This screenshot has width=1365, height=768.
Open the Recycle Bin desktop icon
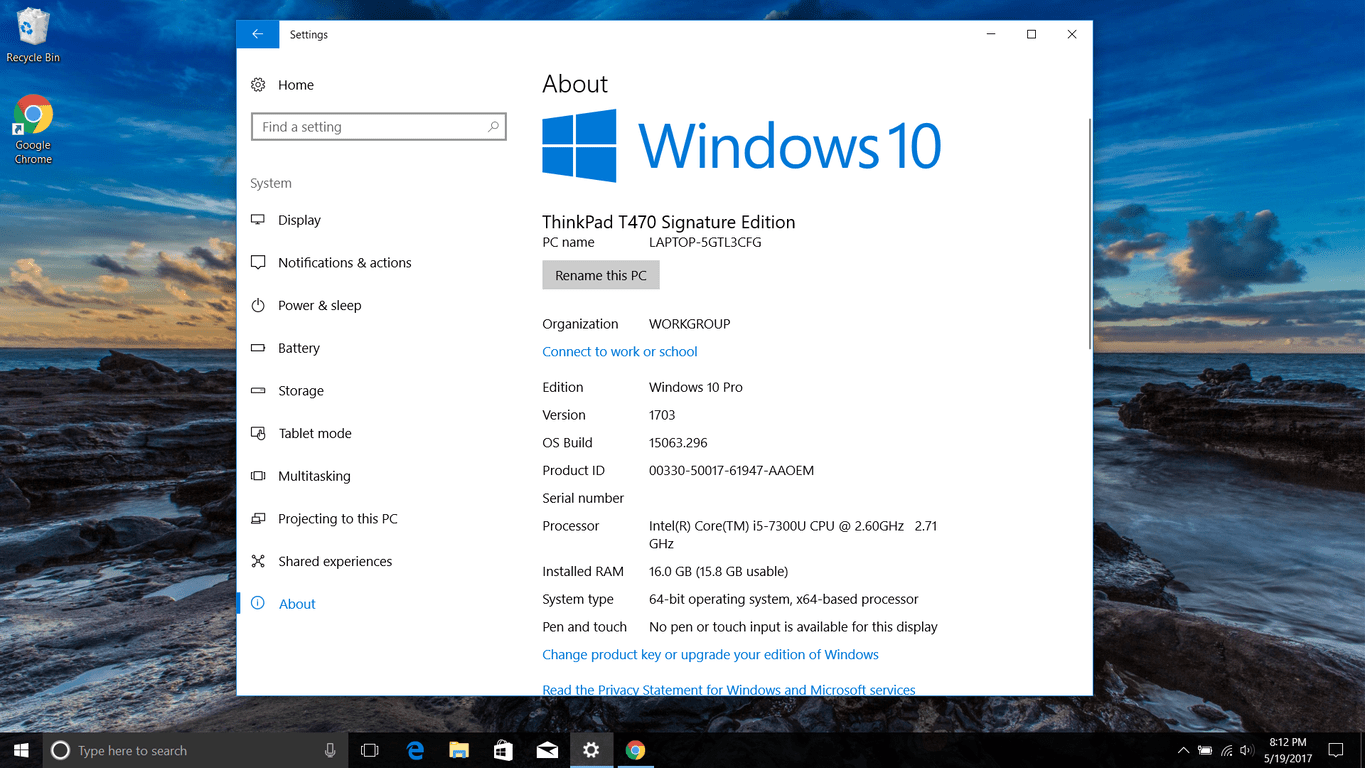pos(32,36)
